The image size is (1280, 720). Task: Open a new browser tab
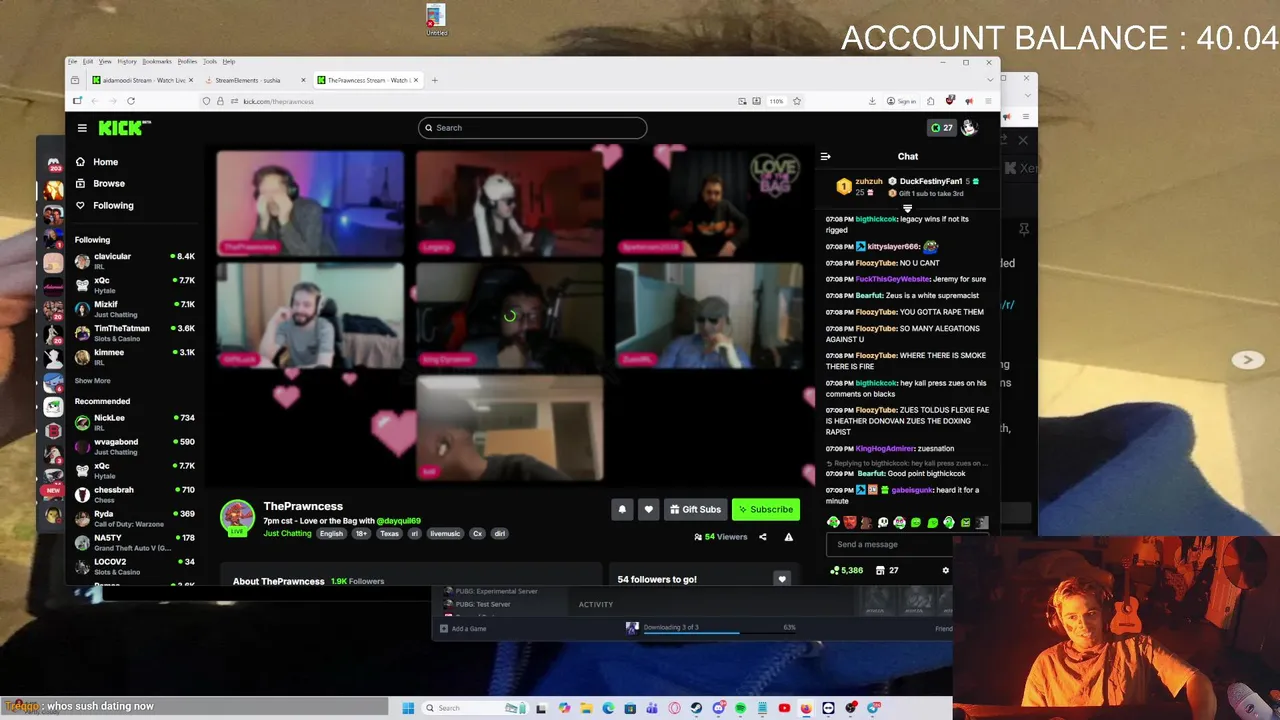(x=434, y=80)
